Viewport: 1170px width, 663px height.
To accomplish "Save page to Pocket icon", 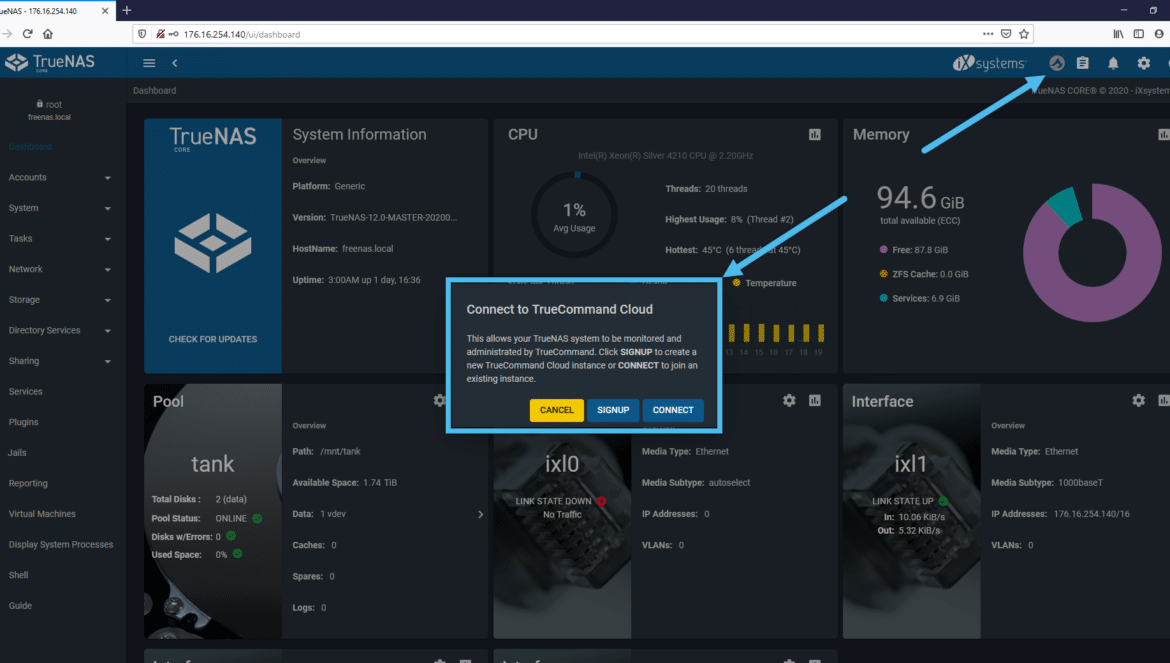I will 1006,34.
